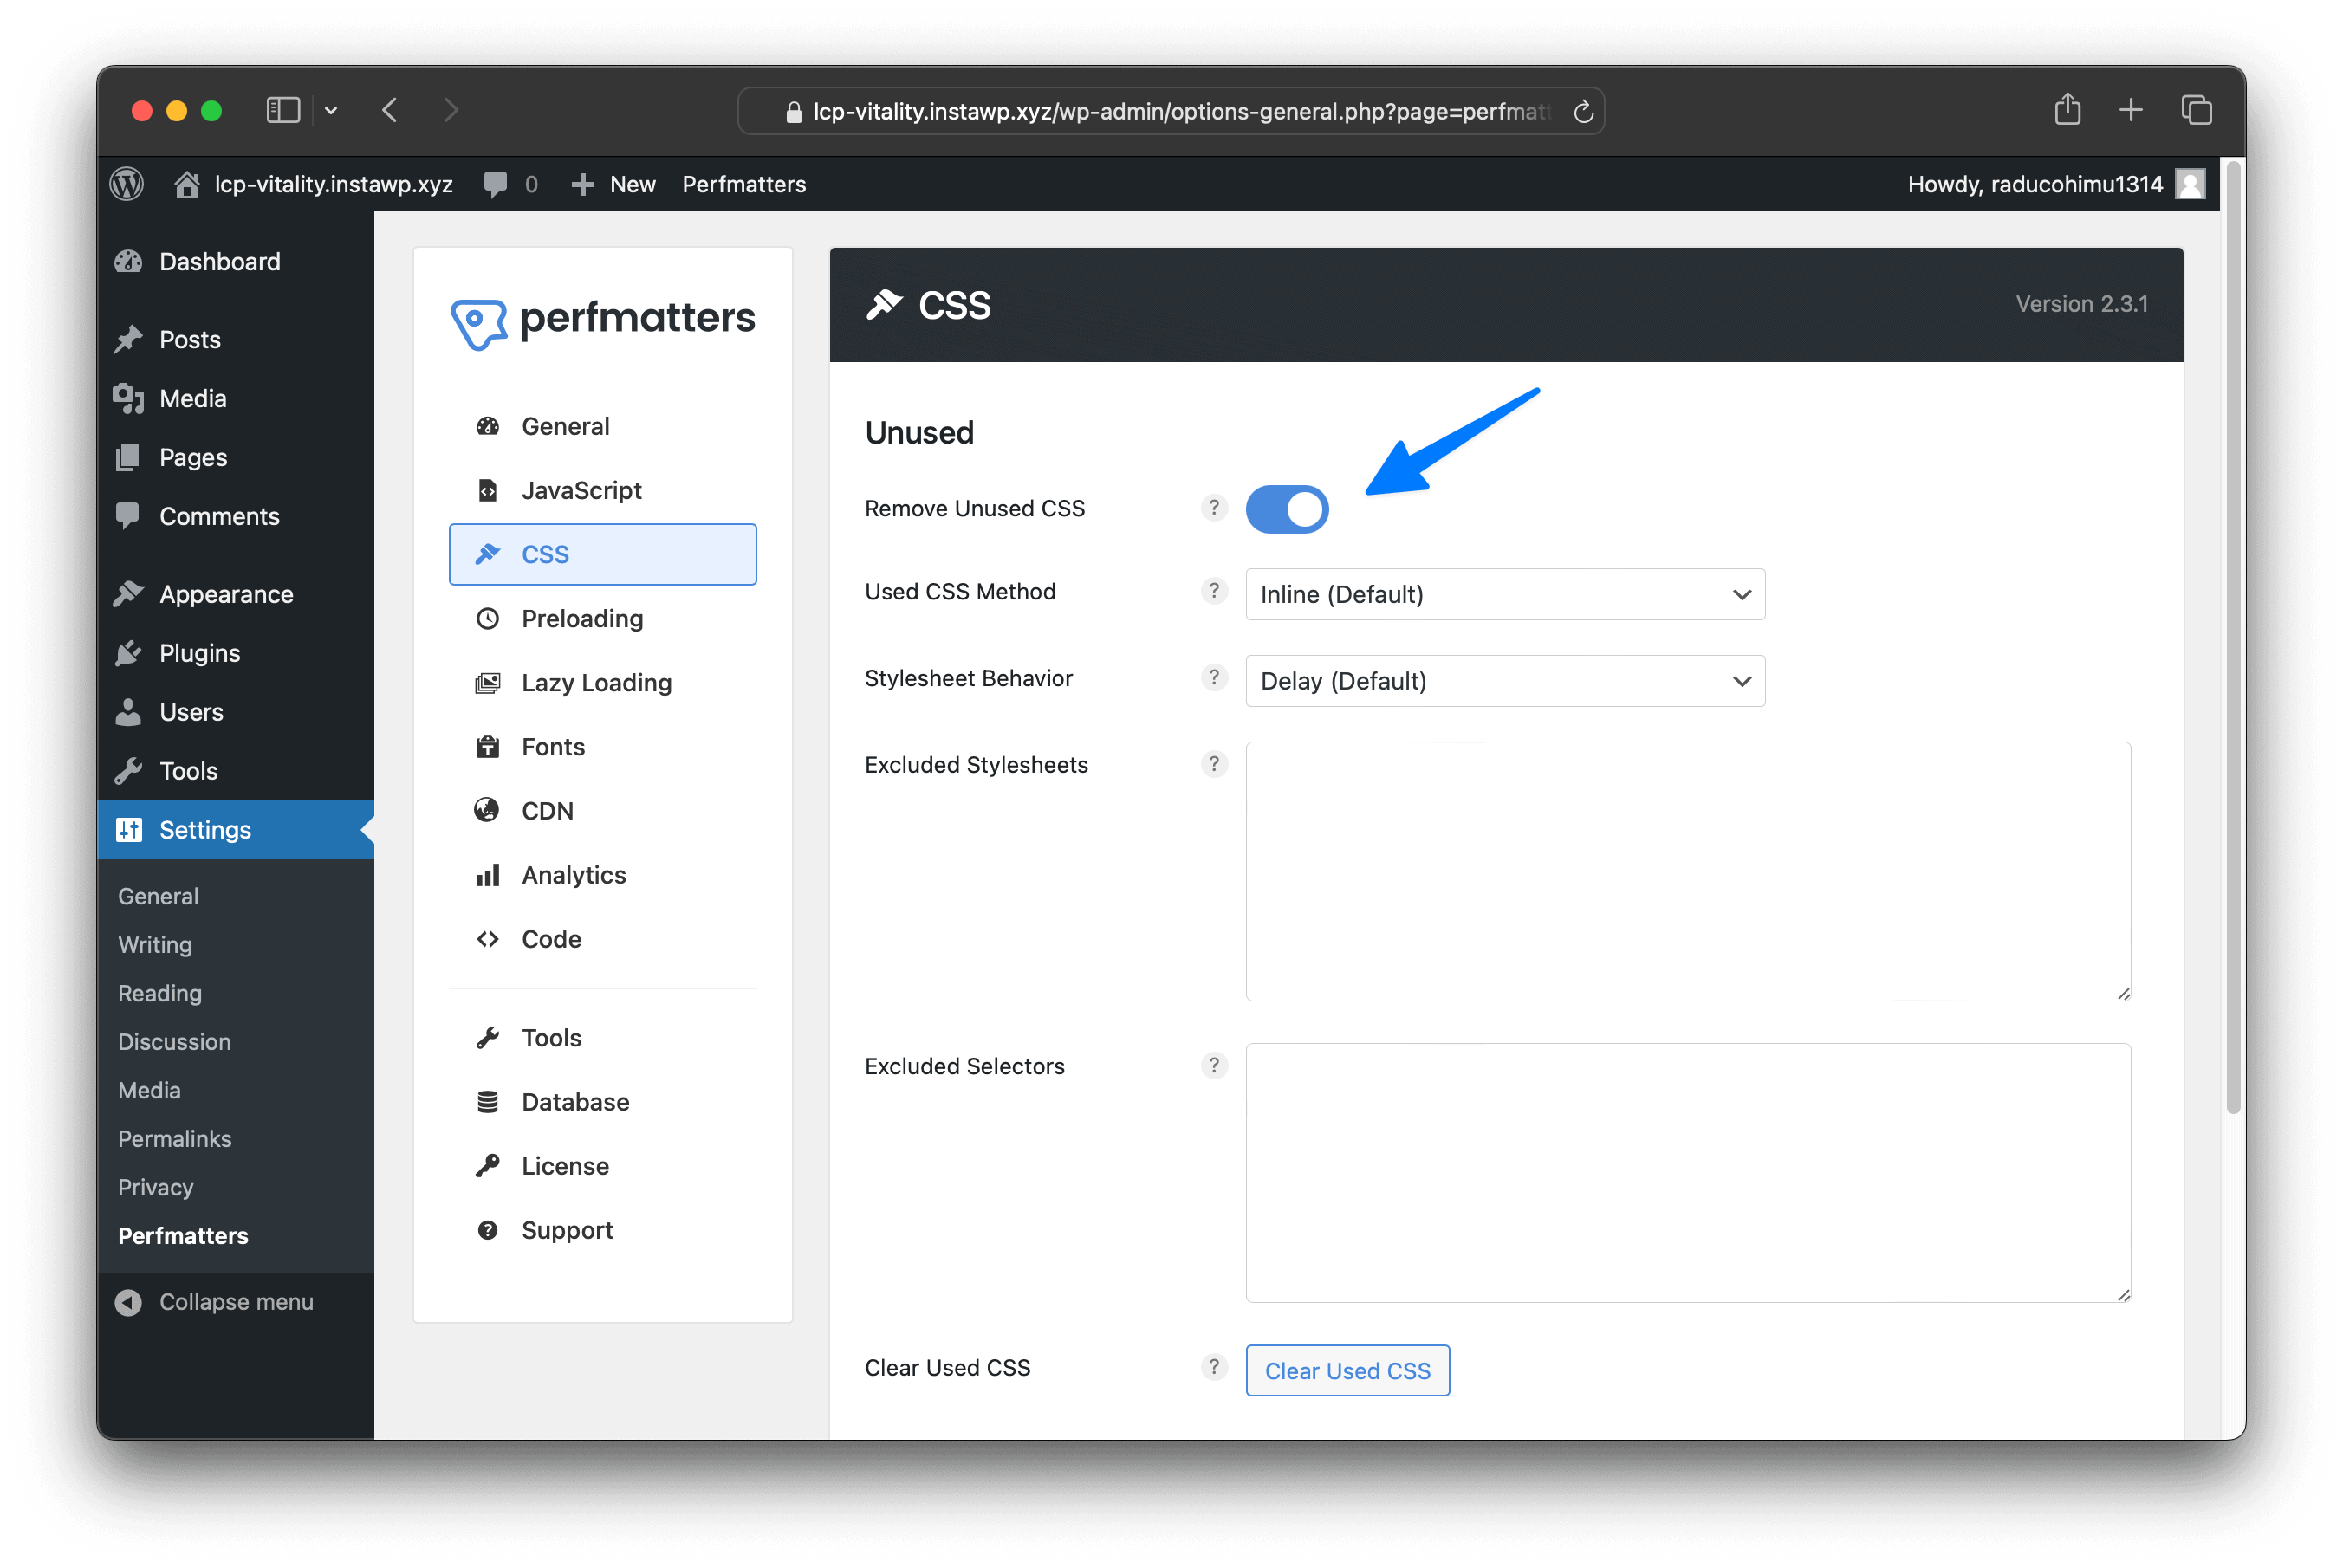The image size is (2343, 1568).
Task: Click the Safari share icon
Action: (x=2067, y=110)
